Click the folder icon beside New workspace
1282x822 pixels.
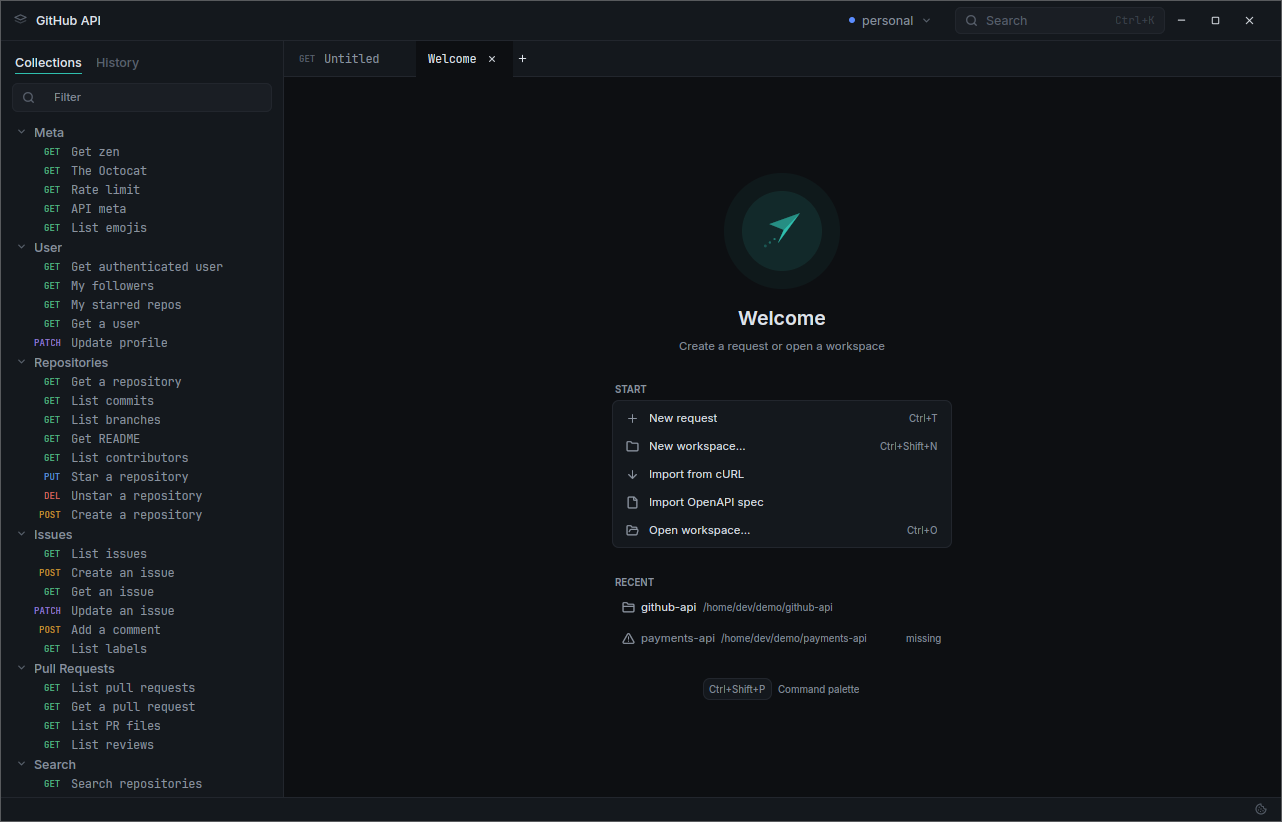pyautogui.click(x=632, y=446)
